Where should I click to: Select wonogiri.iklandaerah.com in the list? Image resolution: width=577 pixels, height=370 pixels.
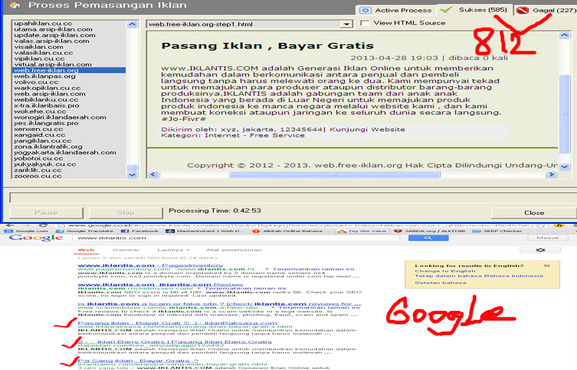pos(60,117)
